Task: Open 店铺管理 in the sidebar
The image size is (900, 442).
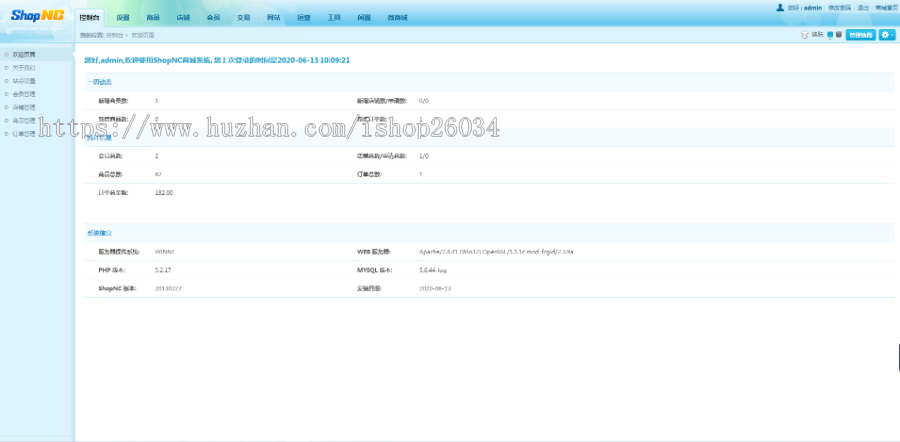Action: pyautogui.click(x=24, y=107)
